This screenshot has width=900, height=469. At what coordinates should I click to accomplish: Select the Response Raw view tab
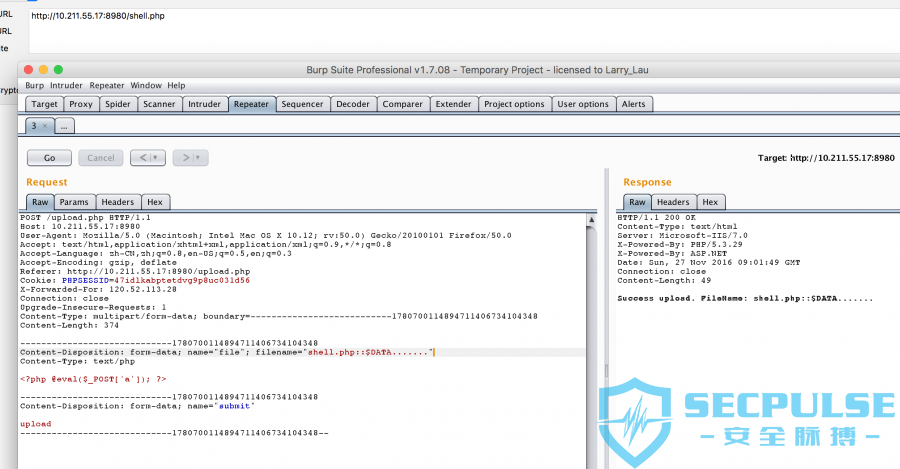(x=637, y=202)
